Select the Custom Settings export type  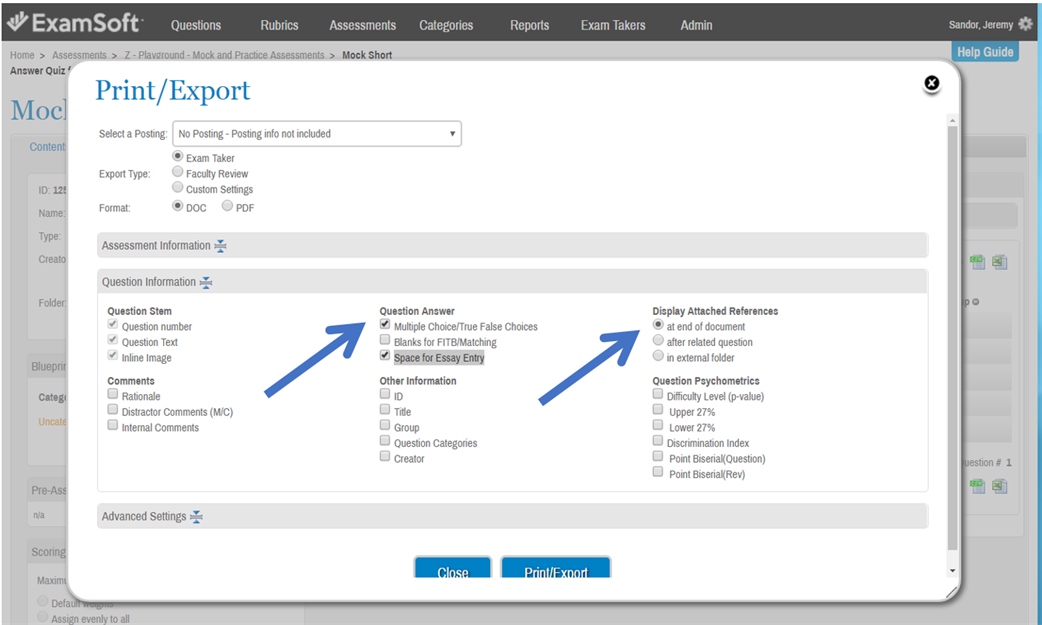pyautogui.click(x=177, y=188)
